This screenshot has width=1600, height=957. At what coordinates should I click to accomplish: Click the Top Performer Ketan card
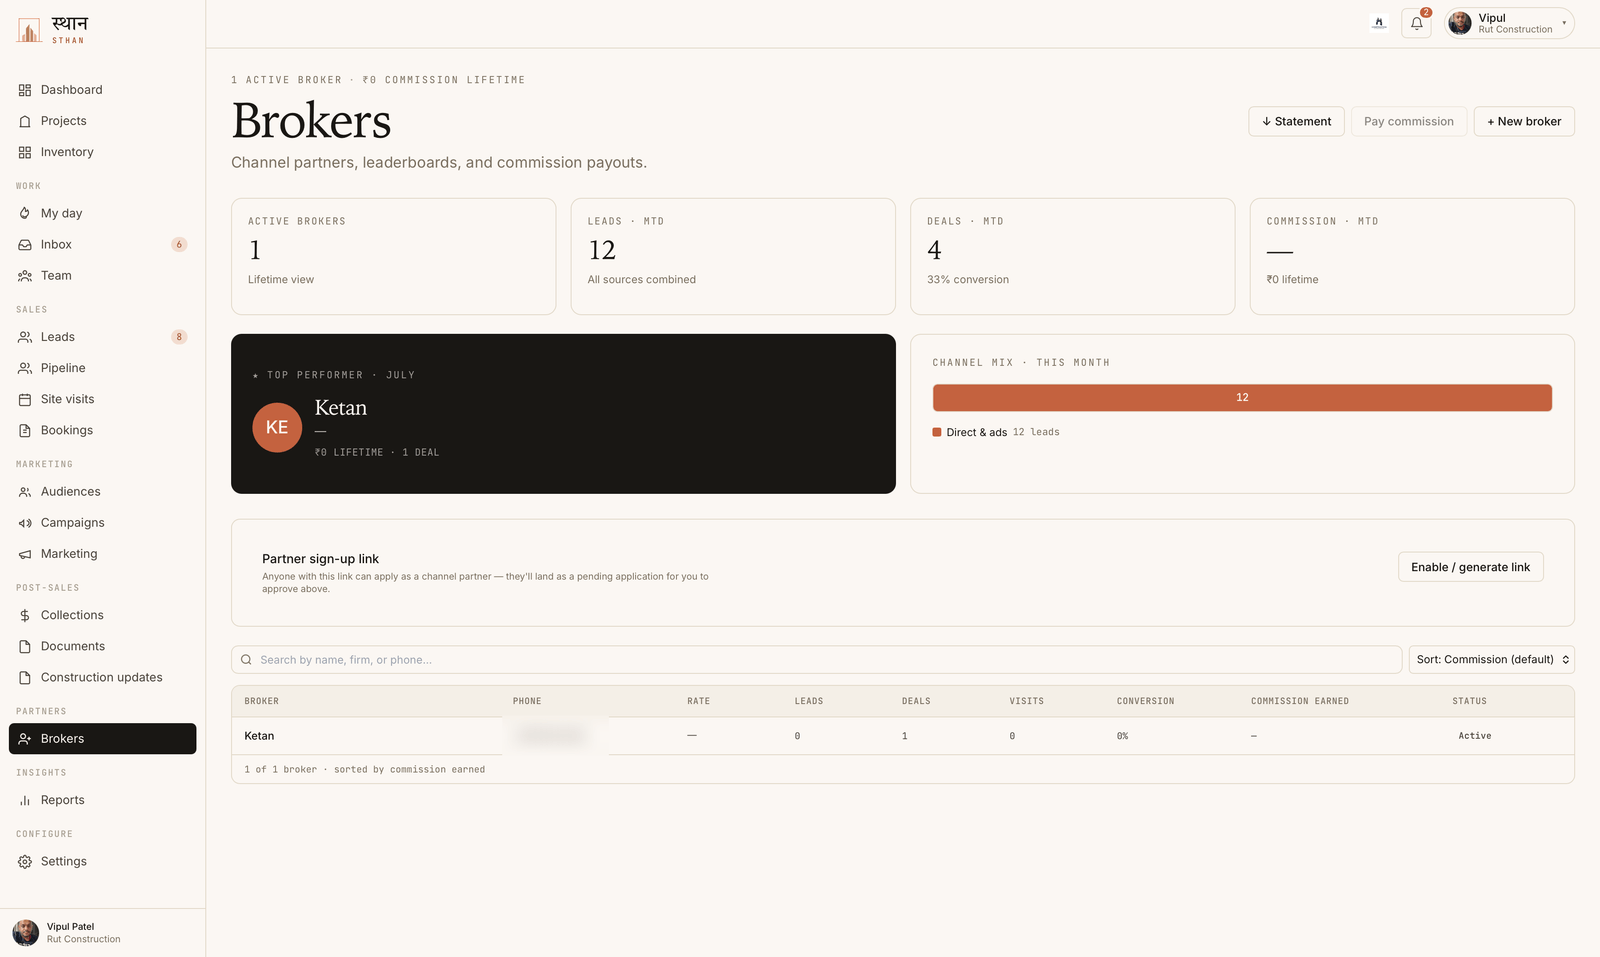click(563, 414)
